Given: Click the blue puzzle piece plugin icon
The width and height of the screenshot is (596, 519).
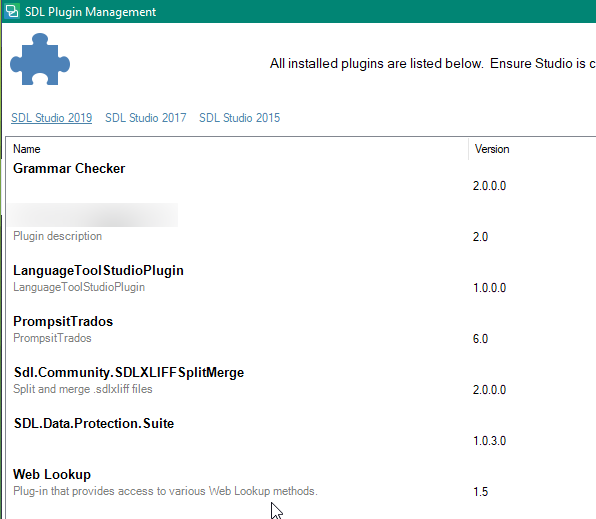Looking at the screenshot, I should coord(40,59).
